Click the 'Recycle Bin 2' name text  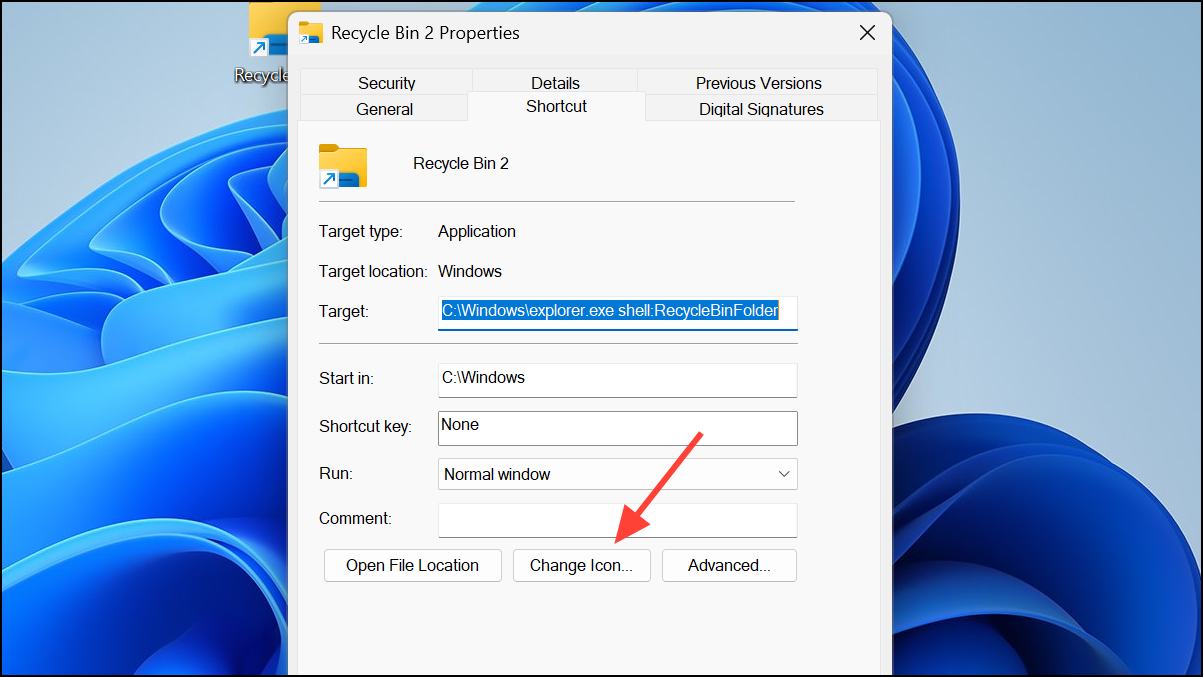pyautogui.click(x=461, y=163)
